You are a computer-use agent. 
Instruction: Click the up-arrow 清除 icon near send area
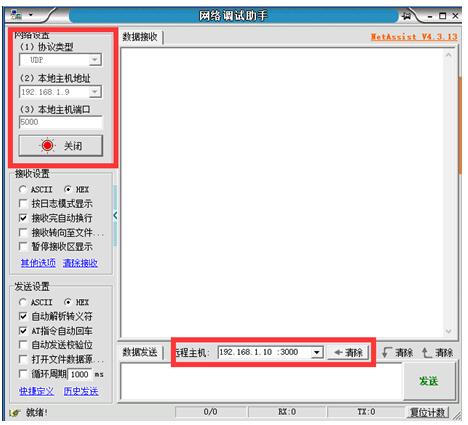pos(426,352)
